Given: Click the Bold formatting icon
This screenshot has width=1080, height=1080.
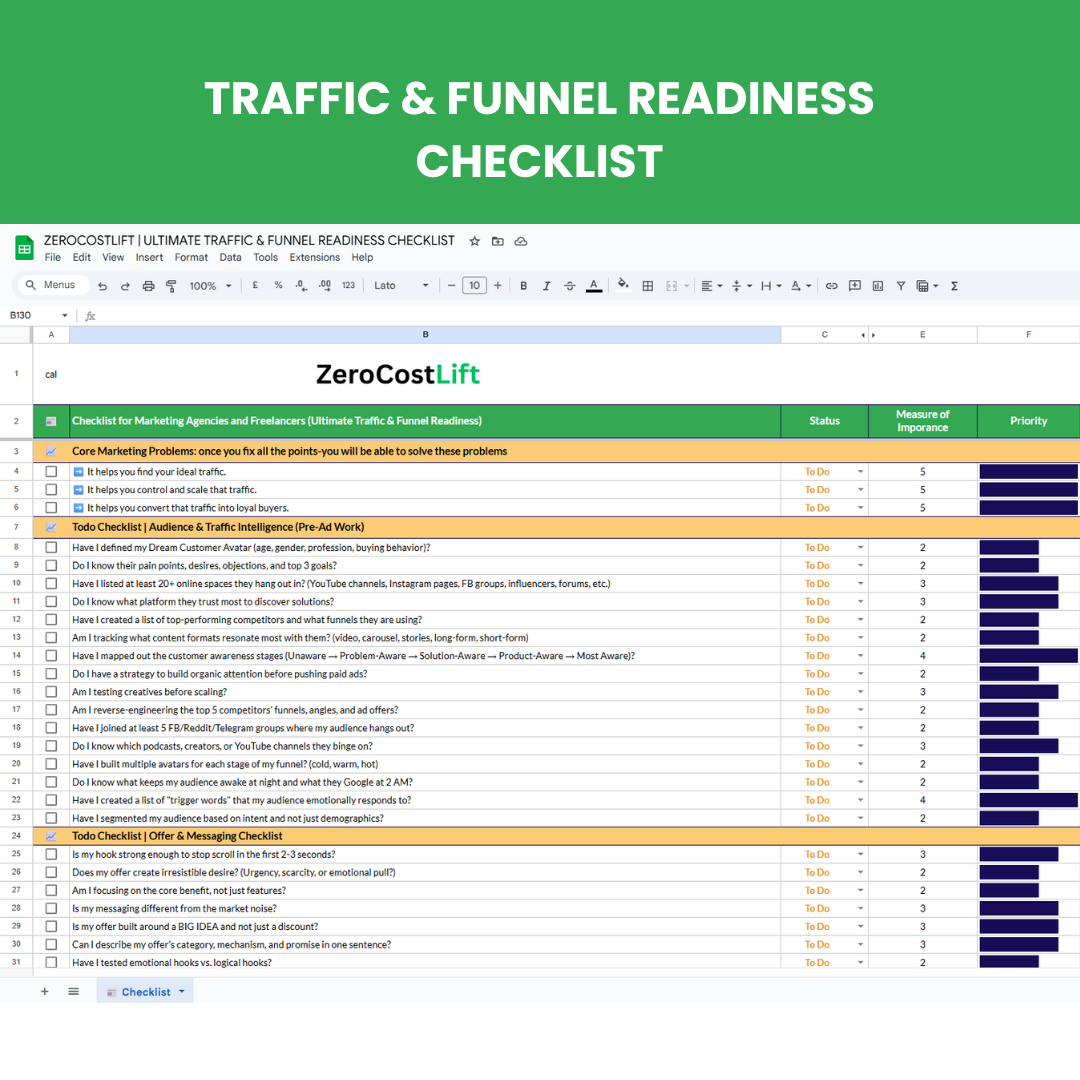Looking at the screenshot, I should (523, 286).
